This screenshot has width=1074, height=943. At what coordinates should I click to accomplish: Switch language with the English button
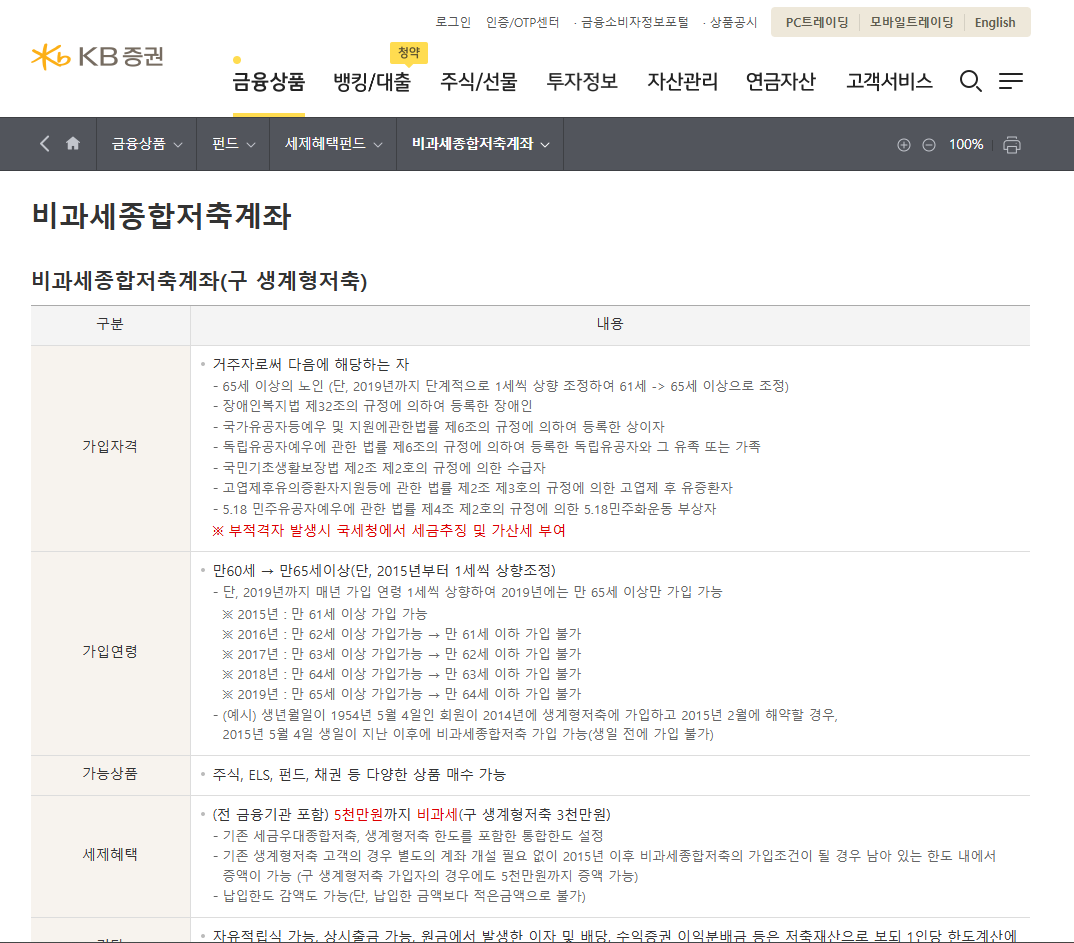(995, 22)
